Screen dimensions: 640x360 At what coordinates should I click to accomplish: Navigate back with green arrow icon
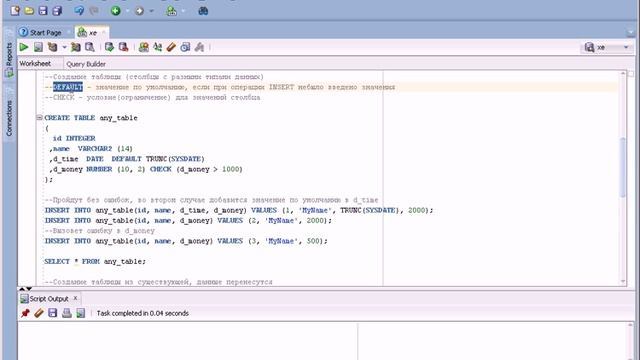click(x=116, y=11)
